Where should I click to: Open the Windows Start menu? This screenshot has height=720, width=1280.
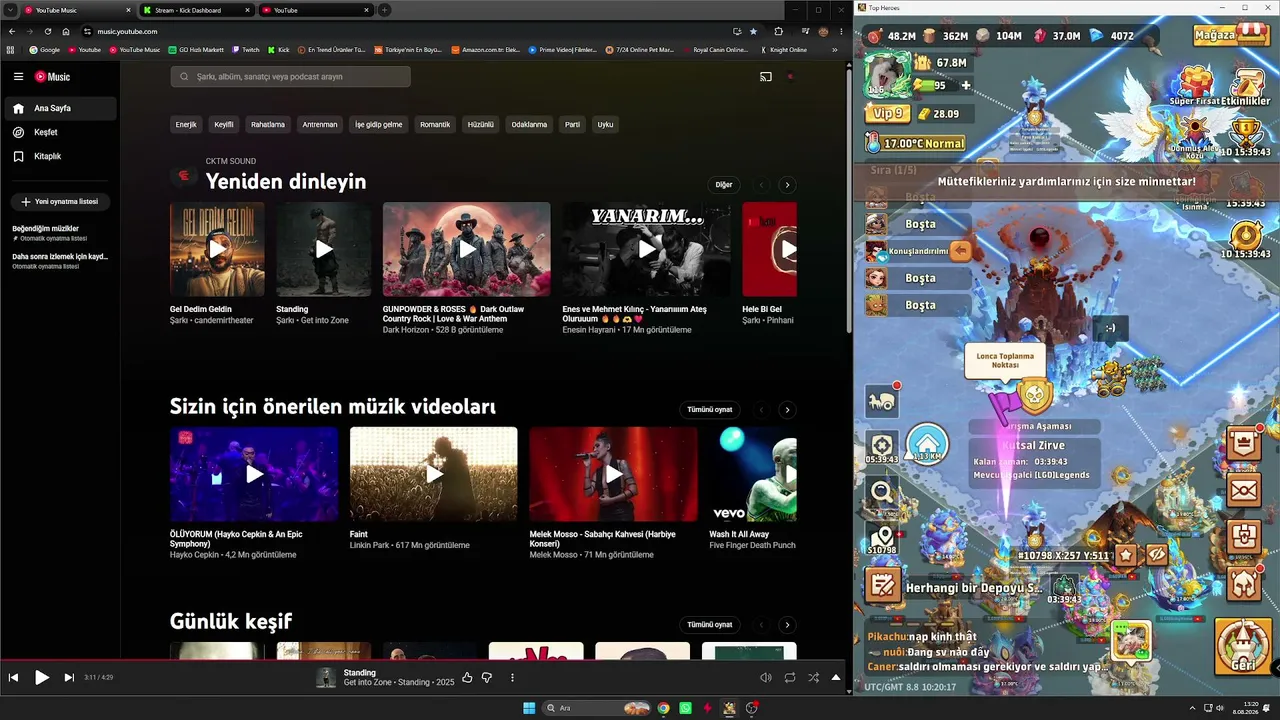529,708
